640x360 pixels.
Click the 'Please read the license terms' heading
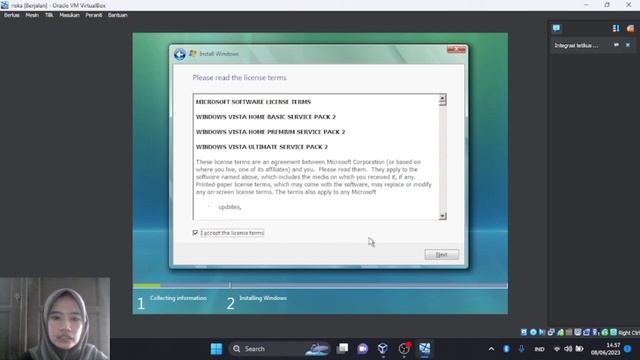[240, 78]
